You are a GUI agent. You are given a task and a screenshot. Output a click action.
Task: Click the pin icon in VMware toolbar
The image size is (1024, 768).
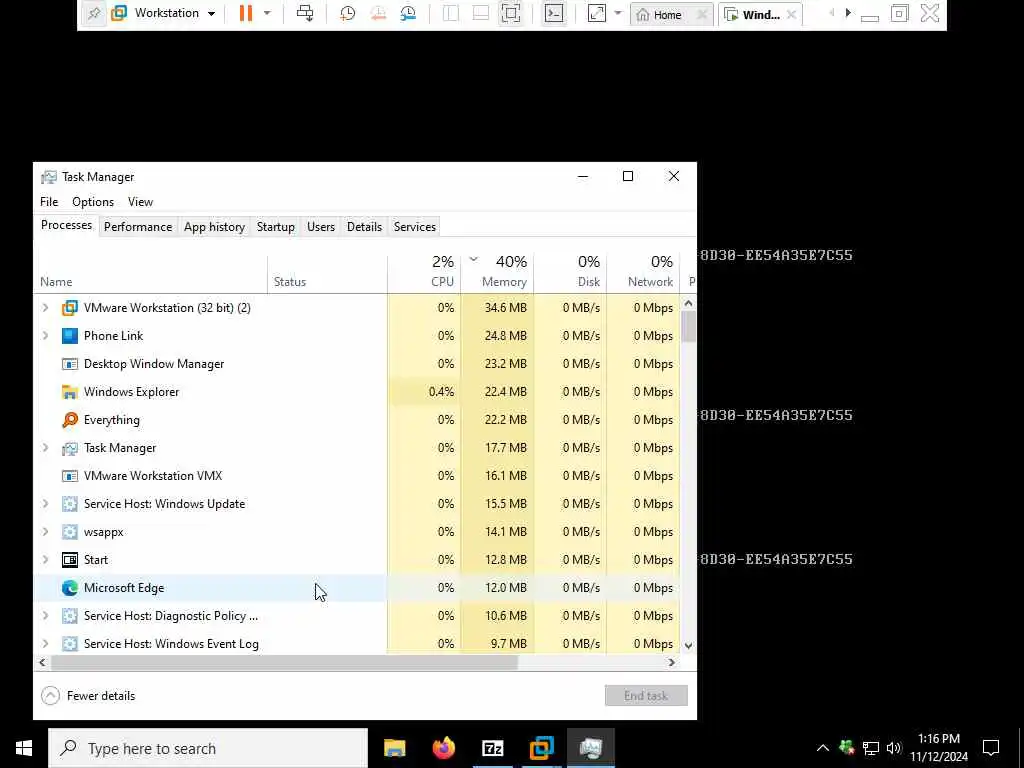[94, 14]
